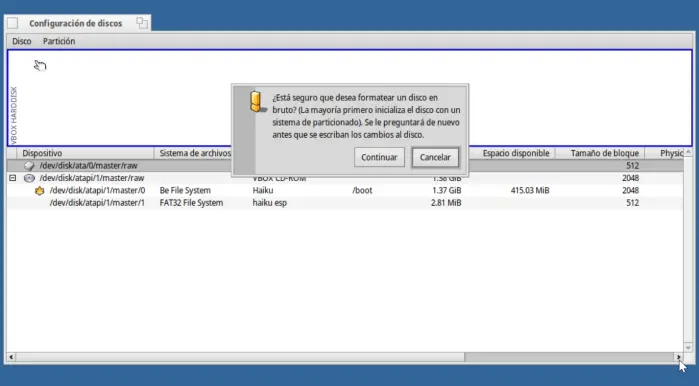Click the Tamaño de bloque column header
699x386 pixels.
(600, 153)
